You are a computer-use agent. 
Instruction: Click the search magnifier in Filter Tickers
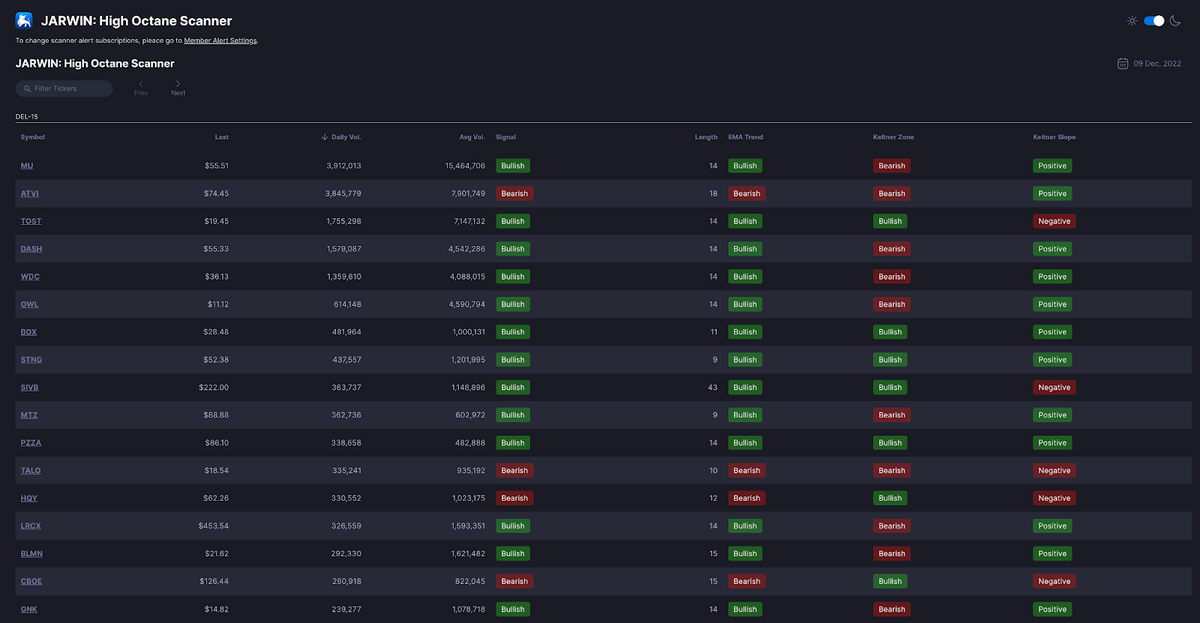(x=27, y=89)
